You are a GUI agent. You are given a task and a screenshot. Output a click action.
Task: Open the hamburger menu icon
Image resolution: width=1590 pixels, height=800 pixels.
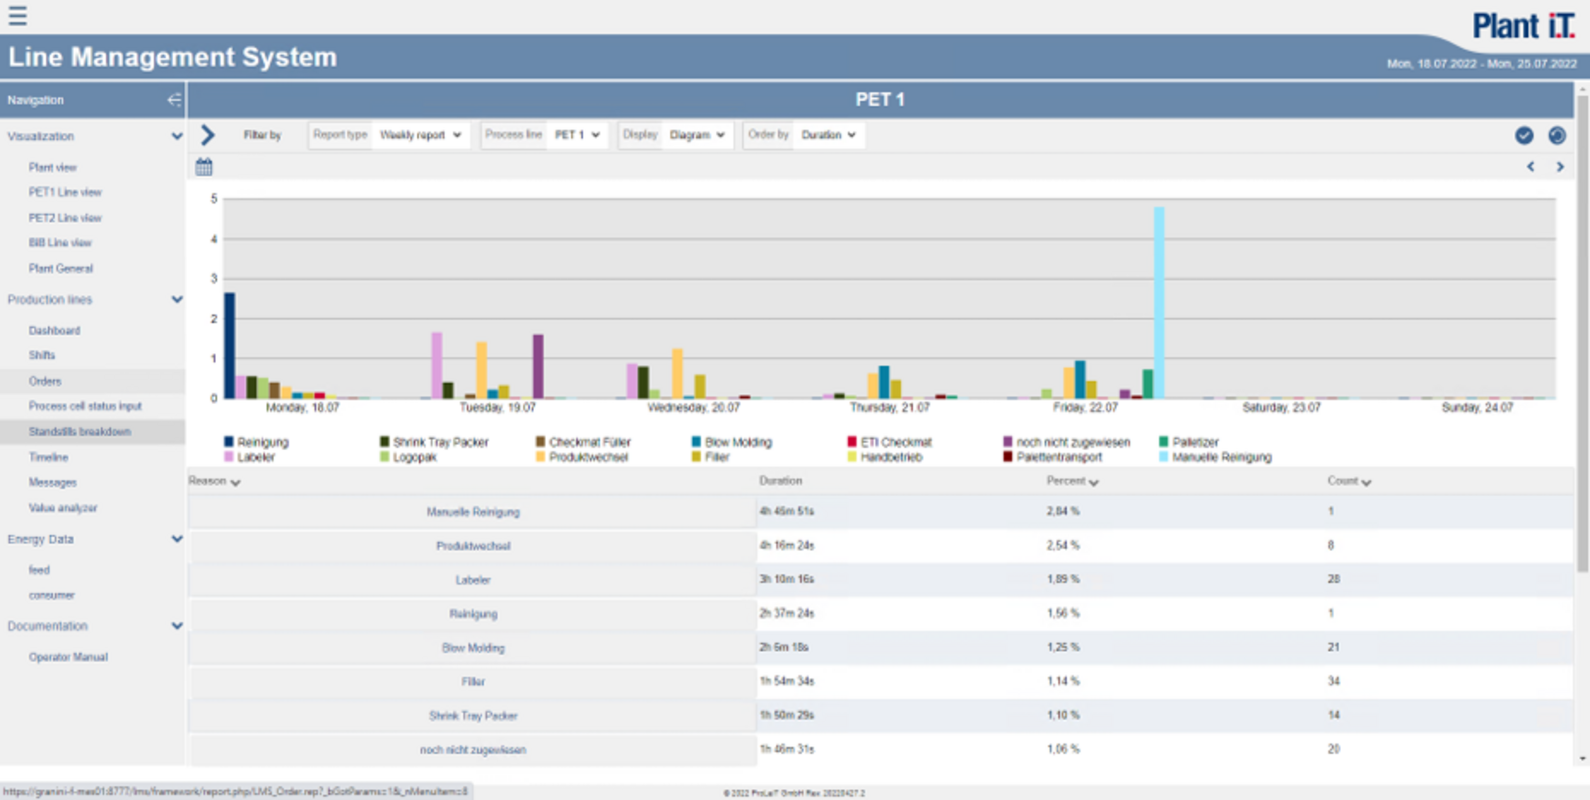point(18,16)
